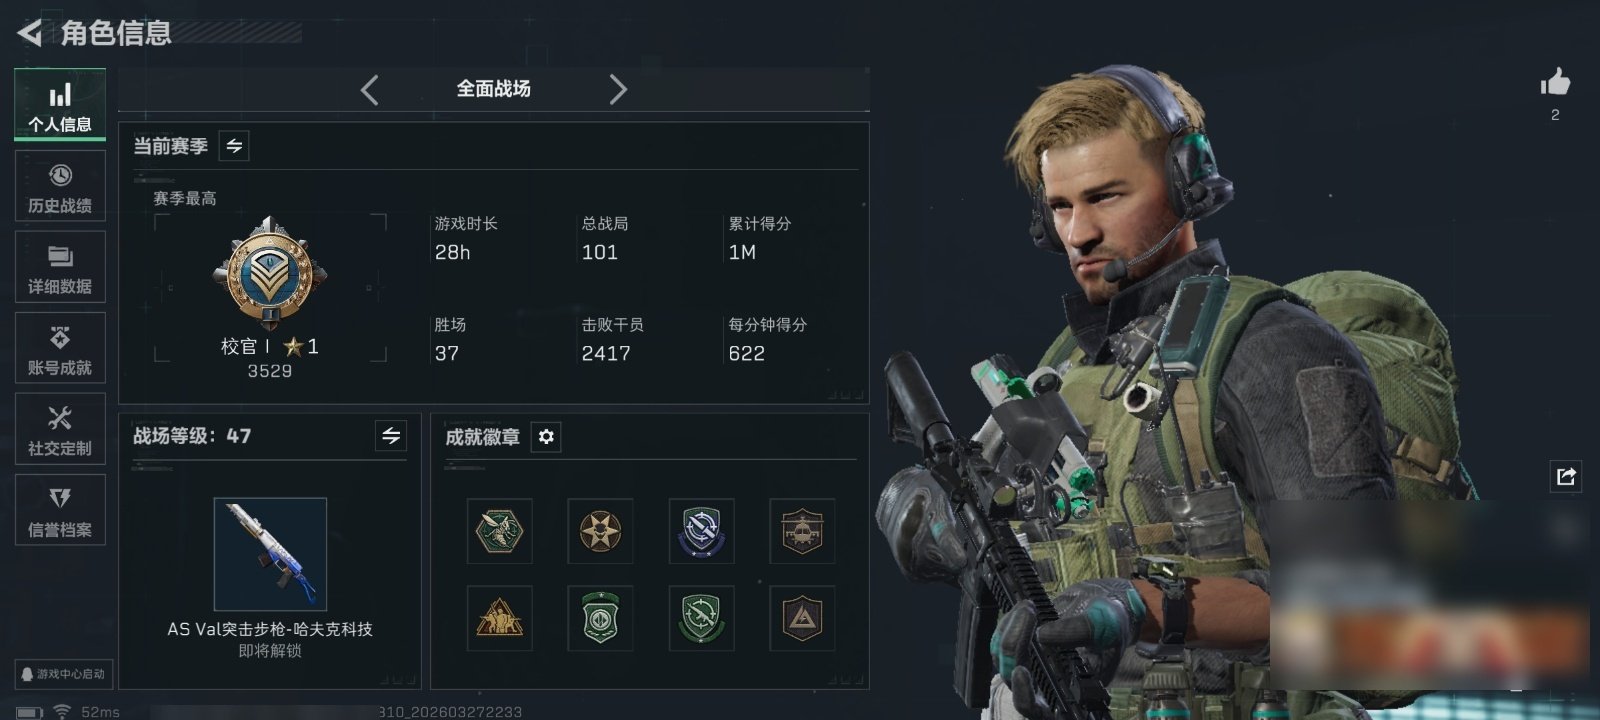1600x720 pixels.
Task: Open the 历史战绩 sidebar tab
Action: coord(60,186)
